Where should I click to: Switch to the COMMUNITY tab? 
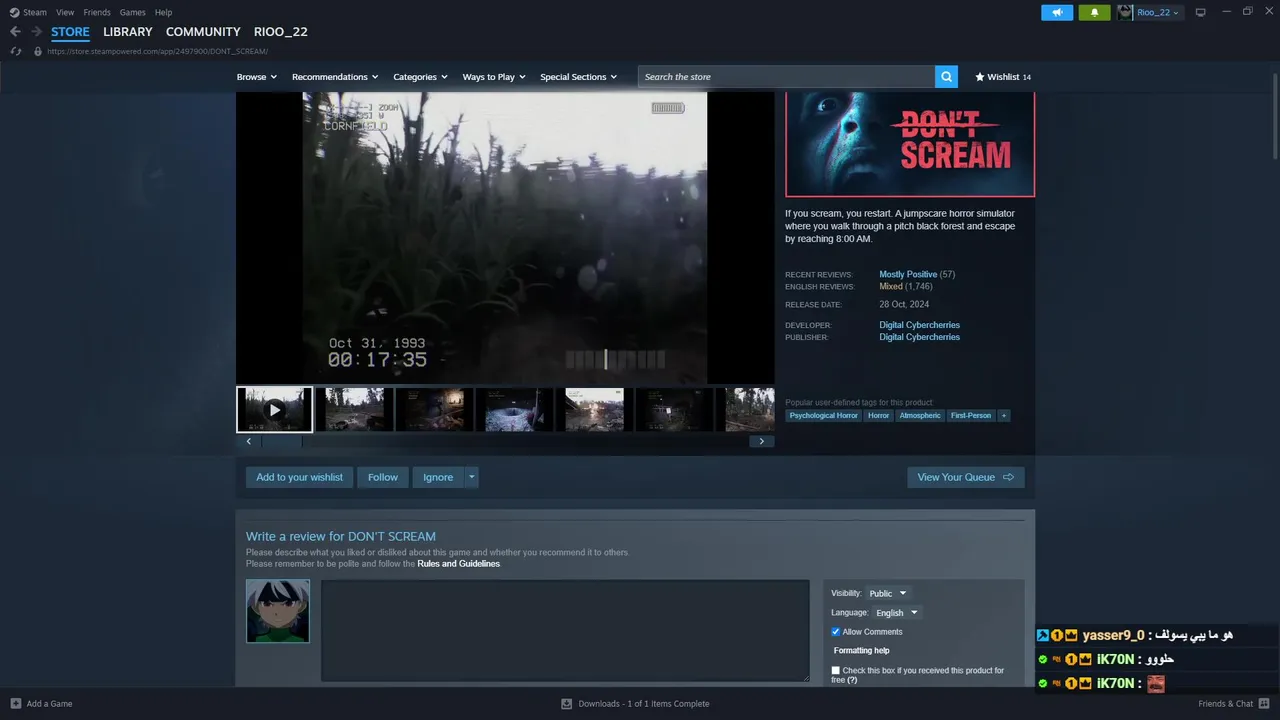tap(203, 32)
